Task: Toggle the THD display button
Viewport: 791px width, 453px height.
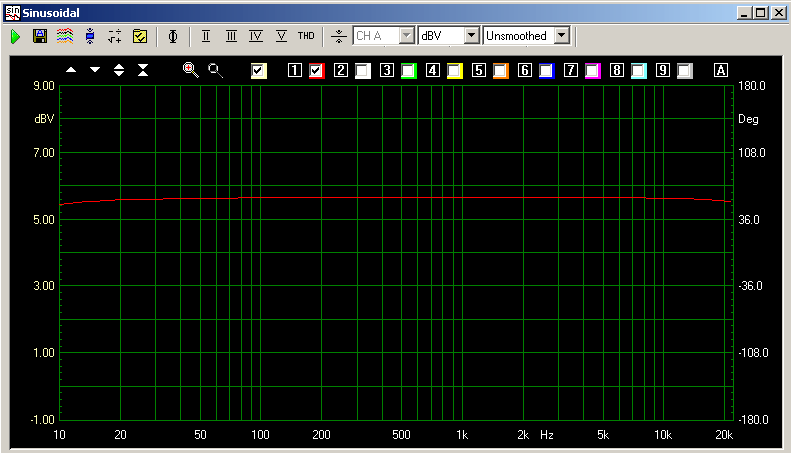Action: [x=306, y=36]
